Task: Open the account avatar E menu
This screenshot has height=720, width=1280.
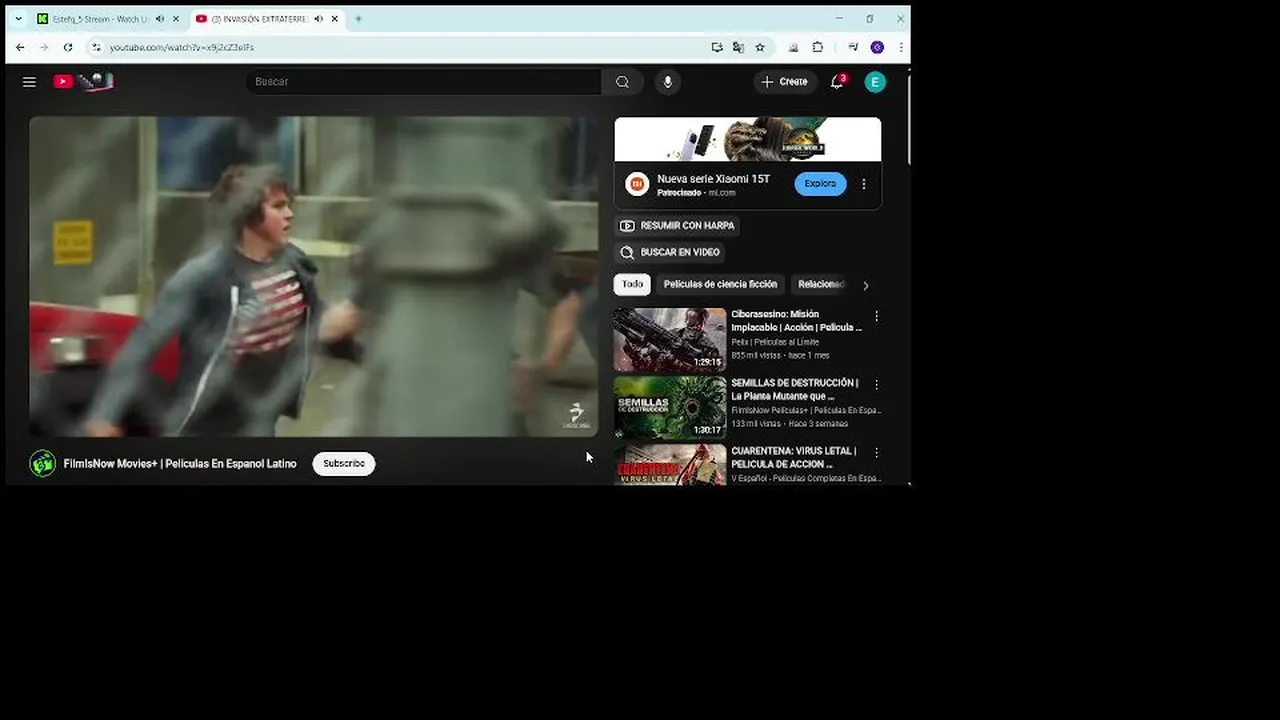Action: coord(875,82)
